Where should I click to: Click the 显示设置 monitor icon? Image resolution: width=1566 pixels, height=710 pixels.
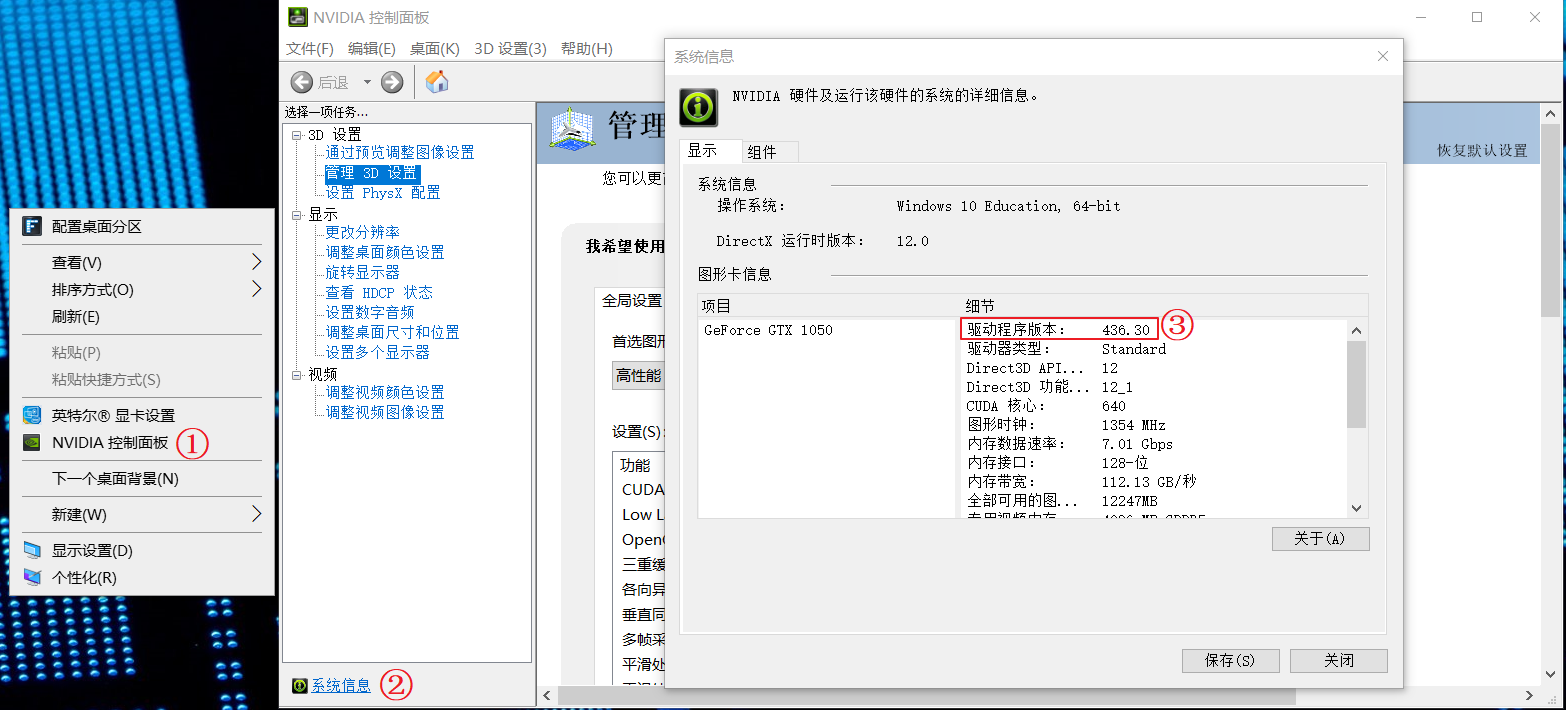point(32,551)
